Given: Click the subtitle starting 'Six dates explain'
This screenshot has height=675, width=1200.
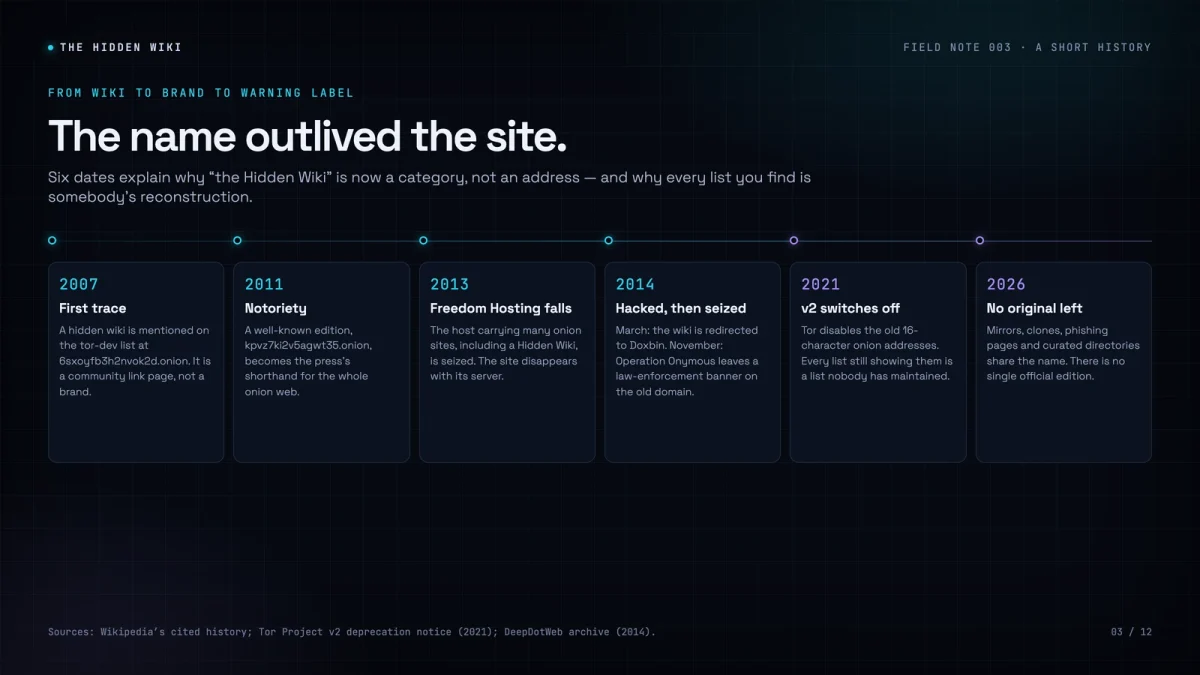Looking at the screenshot, I should [x=429, y=187].
